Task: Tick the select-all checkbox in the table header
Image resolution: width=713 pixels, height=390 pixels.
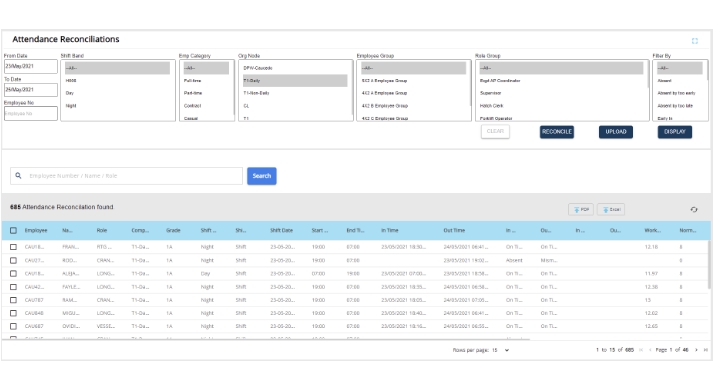Action: [x=13, y=230]
